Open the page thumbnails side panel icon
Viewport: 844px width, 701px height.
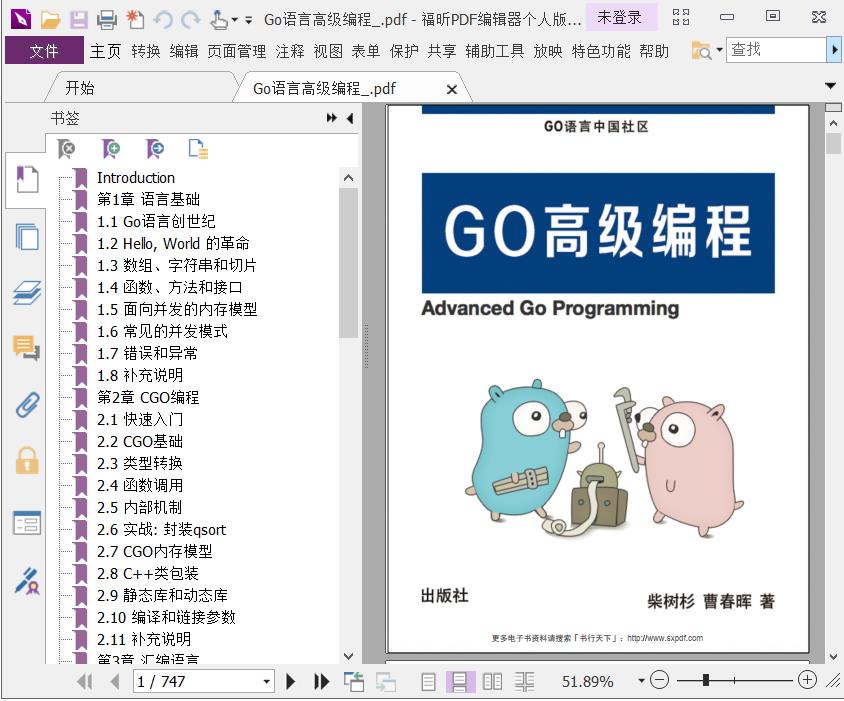tap(27, 236)
